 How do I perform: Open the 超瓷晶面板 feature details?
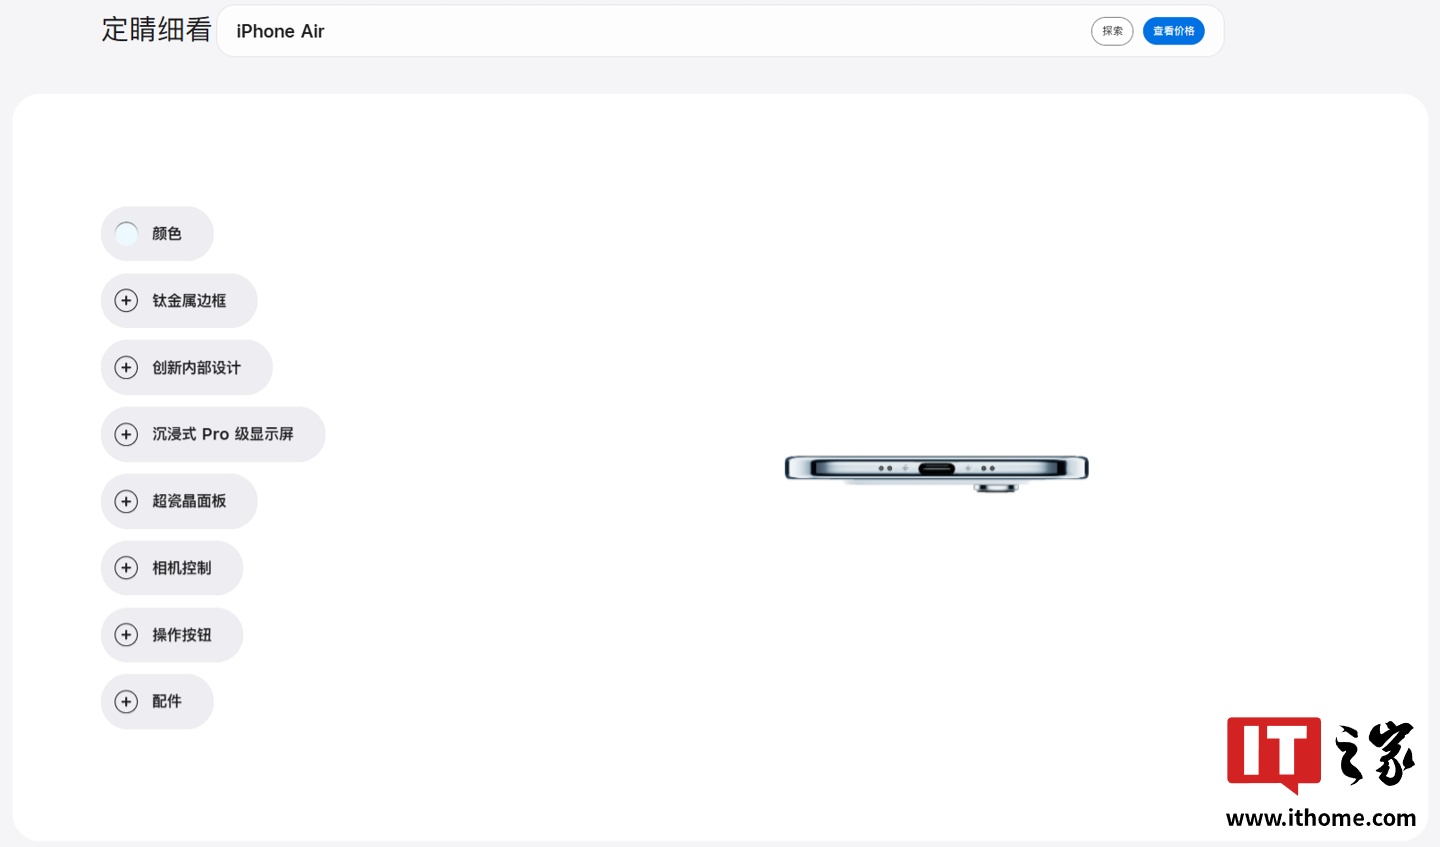point(179,501)
